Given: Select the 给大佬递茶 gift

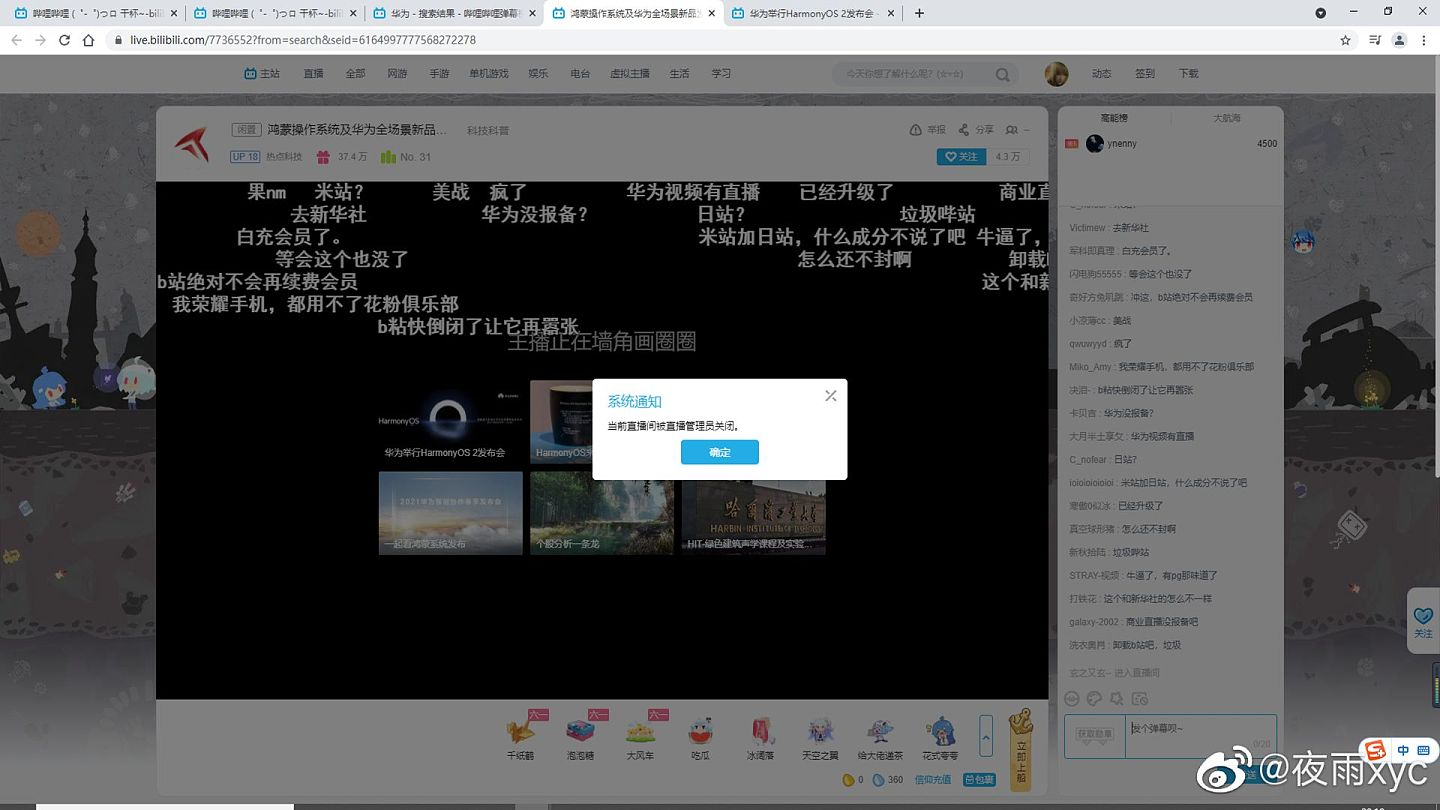Looking at the screenshot, I should [880, 736].
